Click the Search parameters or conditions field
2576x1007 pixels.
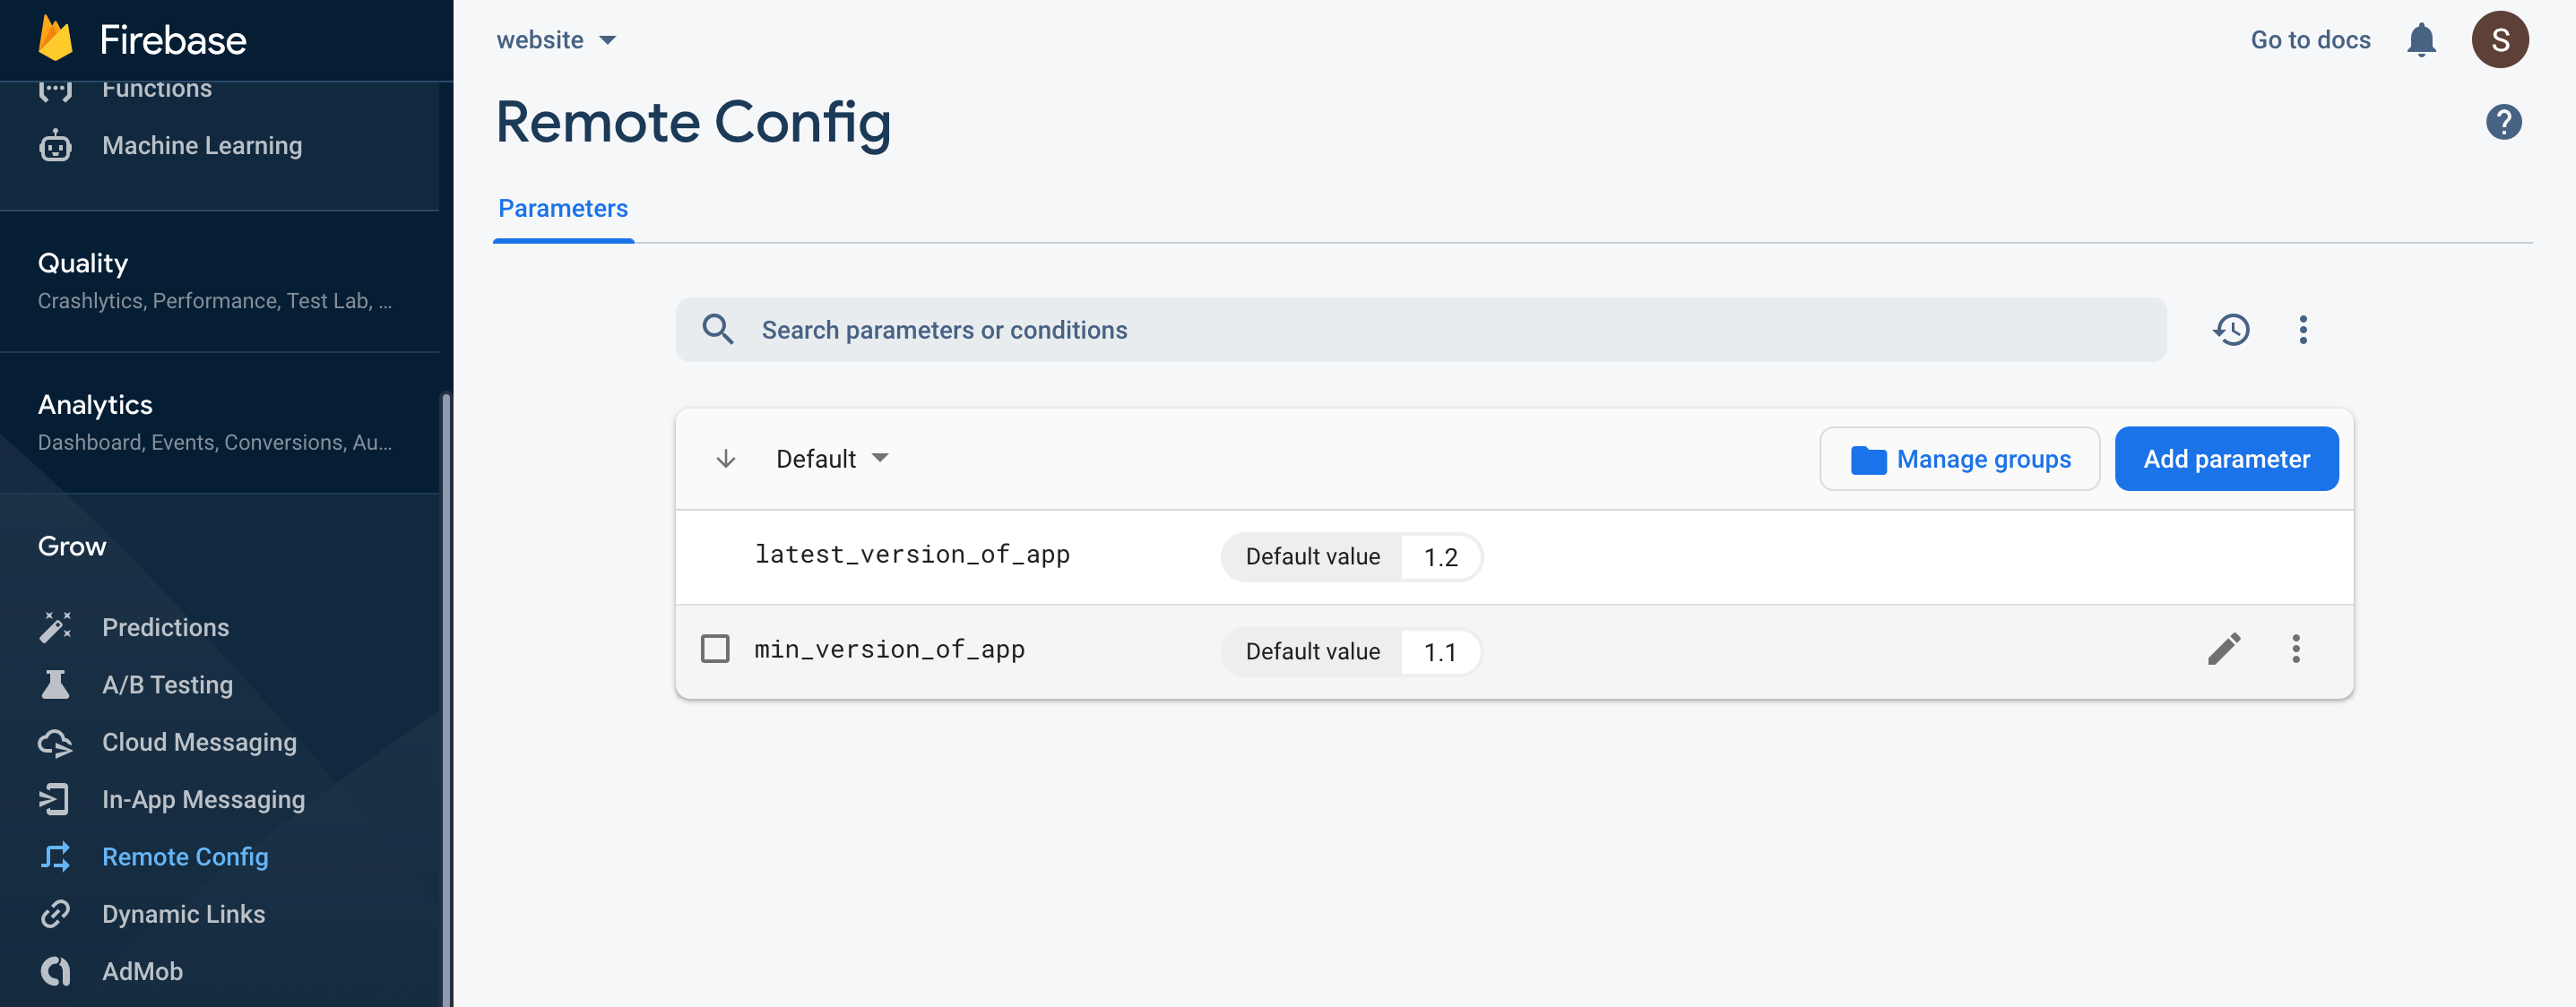click(x=1420, y=330)
